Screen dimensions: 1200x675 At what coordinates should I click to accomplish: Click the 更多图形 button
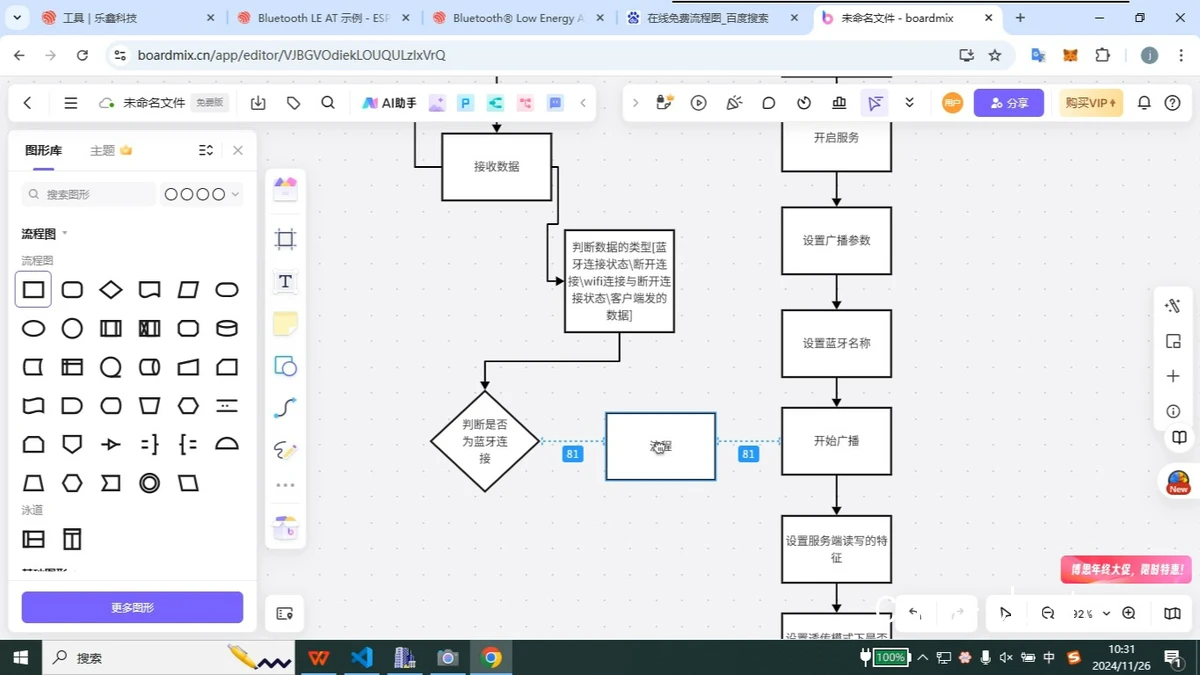click(x=132, y=607)
